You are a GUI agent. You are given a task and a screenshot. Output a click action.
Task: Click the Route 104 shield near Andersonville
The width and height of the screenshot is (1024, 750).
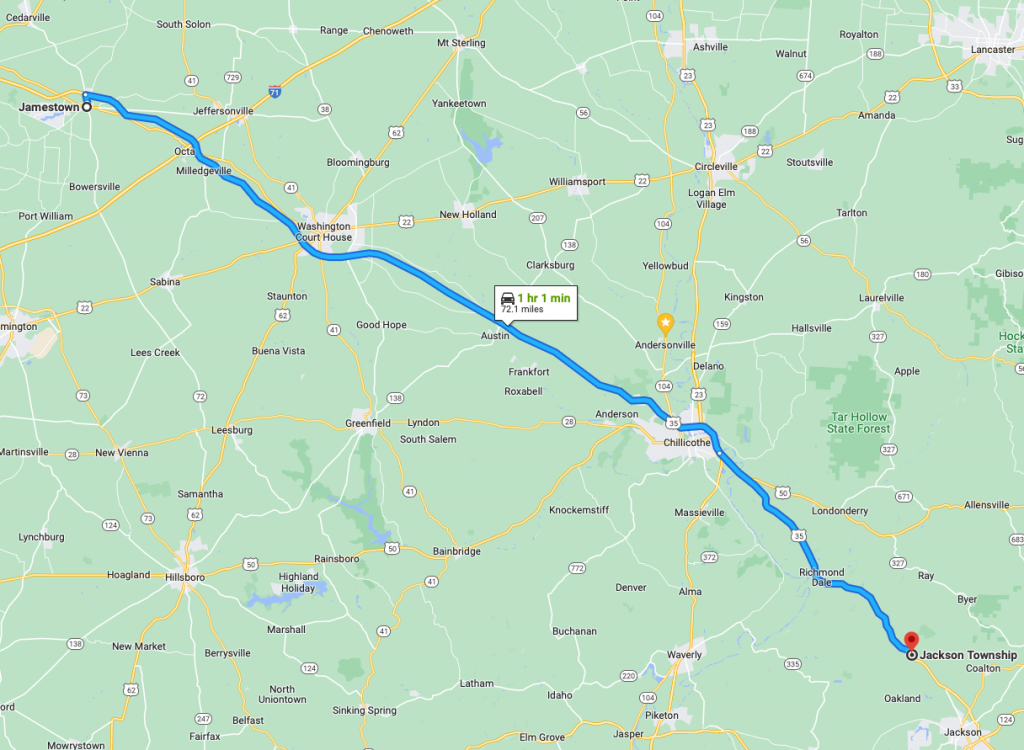pos(664,386)
